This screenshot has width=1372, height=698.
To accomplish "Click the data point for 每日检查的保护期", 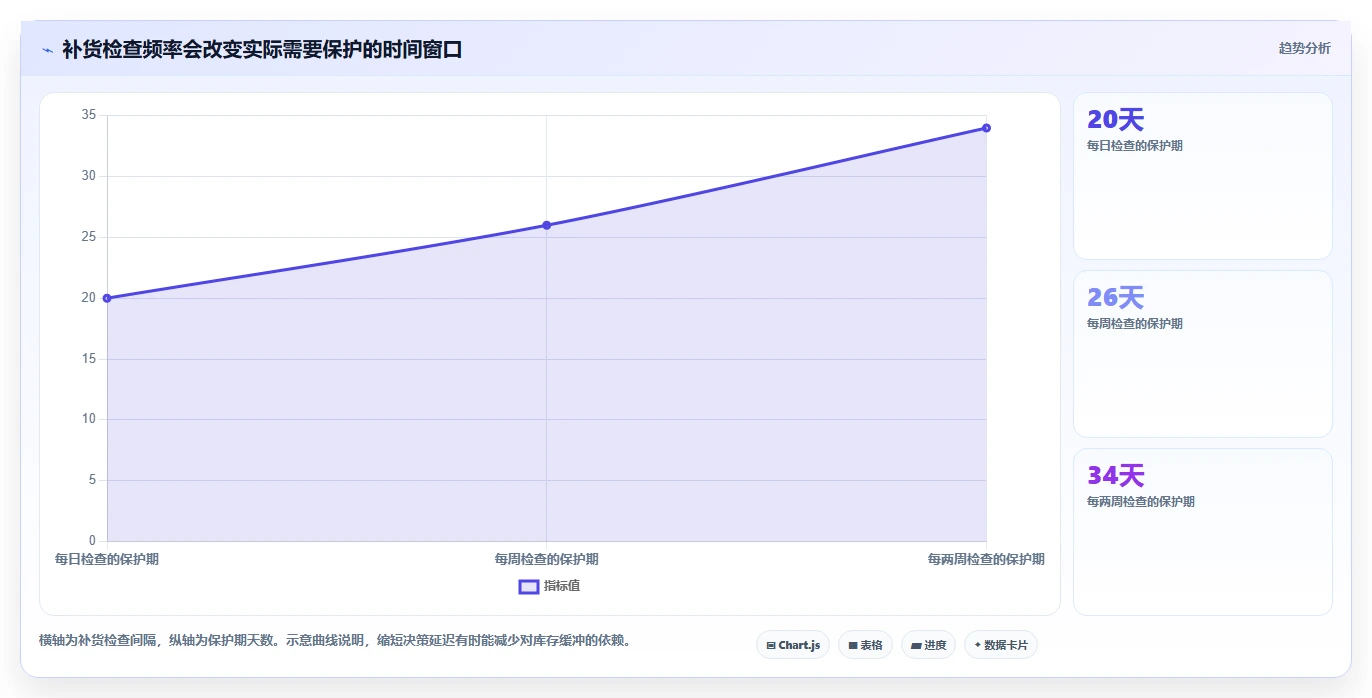I will (x=107, y=298).
